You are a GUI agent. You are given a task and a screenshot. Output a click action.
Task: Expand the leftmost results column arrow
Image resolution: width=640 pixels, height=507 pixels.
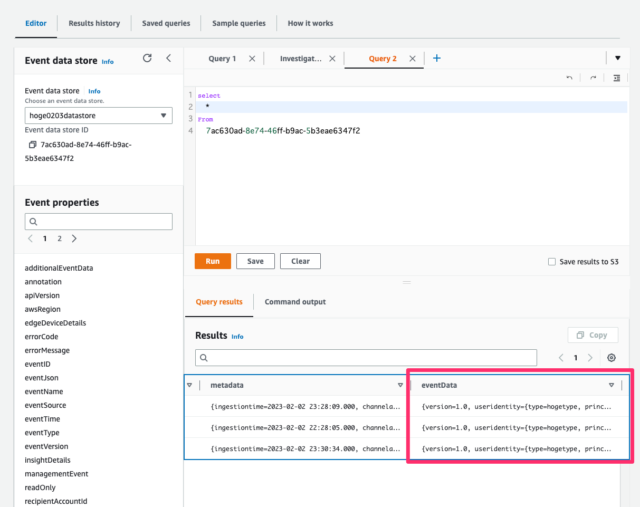189,385
